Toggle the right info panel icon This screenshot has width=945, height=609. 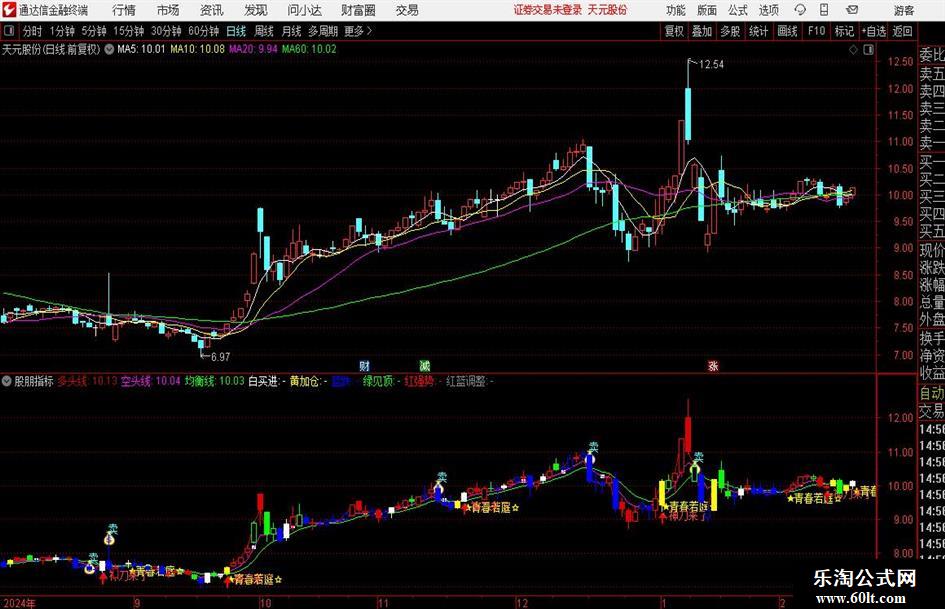pyautogui.click(x=868, y=50)
